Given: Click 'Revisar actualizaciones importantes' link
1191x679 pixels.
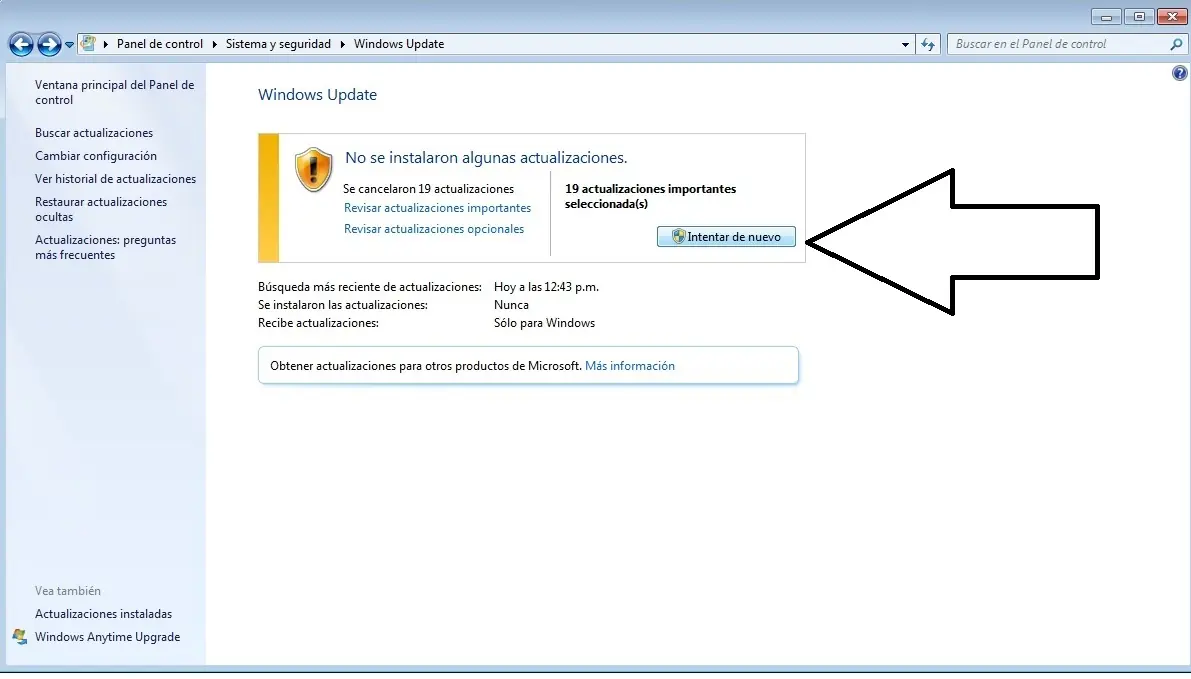Looking at the screenshot, I should 438,208.
